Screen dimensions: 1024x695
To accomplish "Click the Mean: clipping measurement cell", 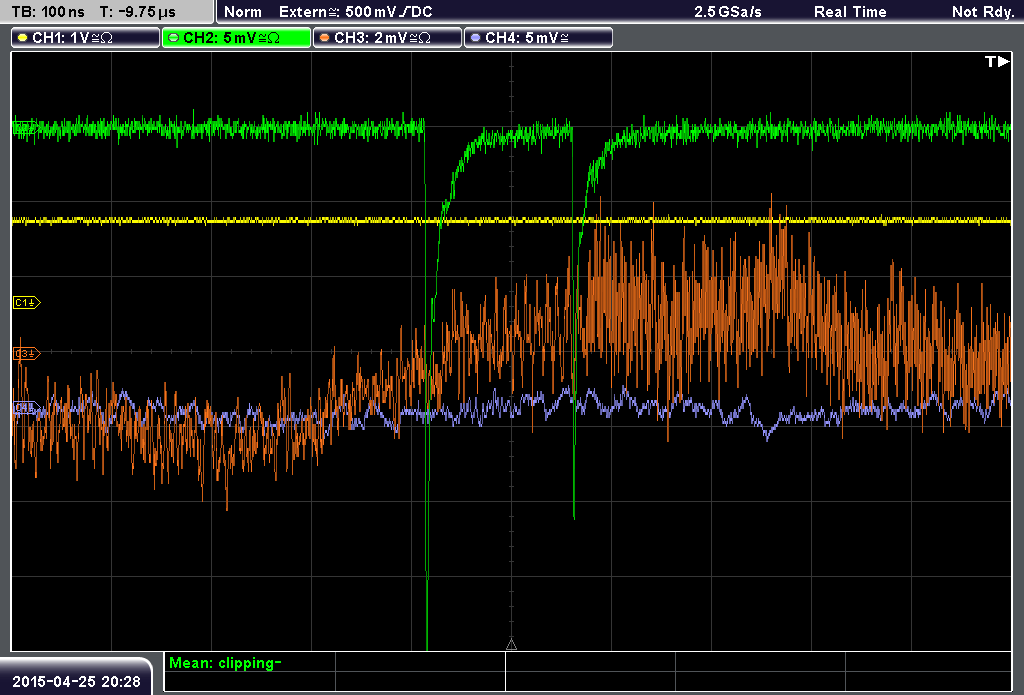I will pyautogui.click(x=249, y=663).
